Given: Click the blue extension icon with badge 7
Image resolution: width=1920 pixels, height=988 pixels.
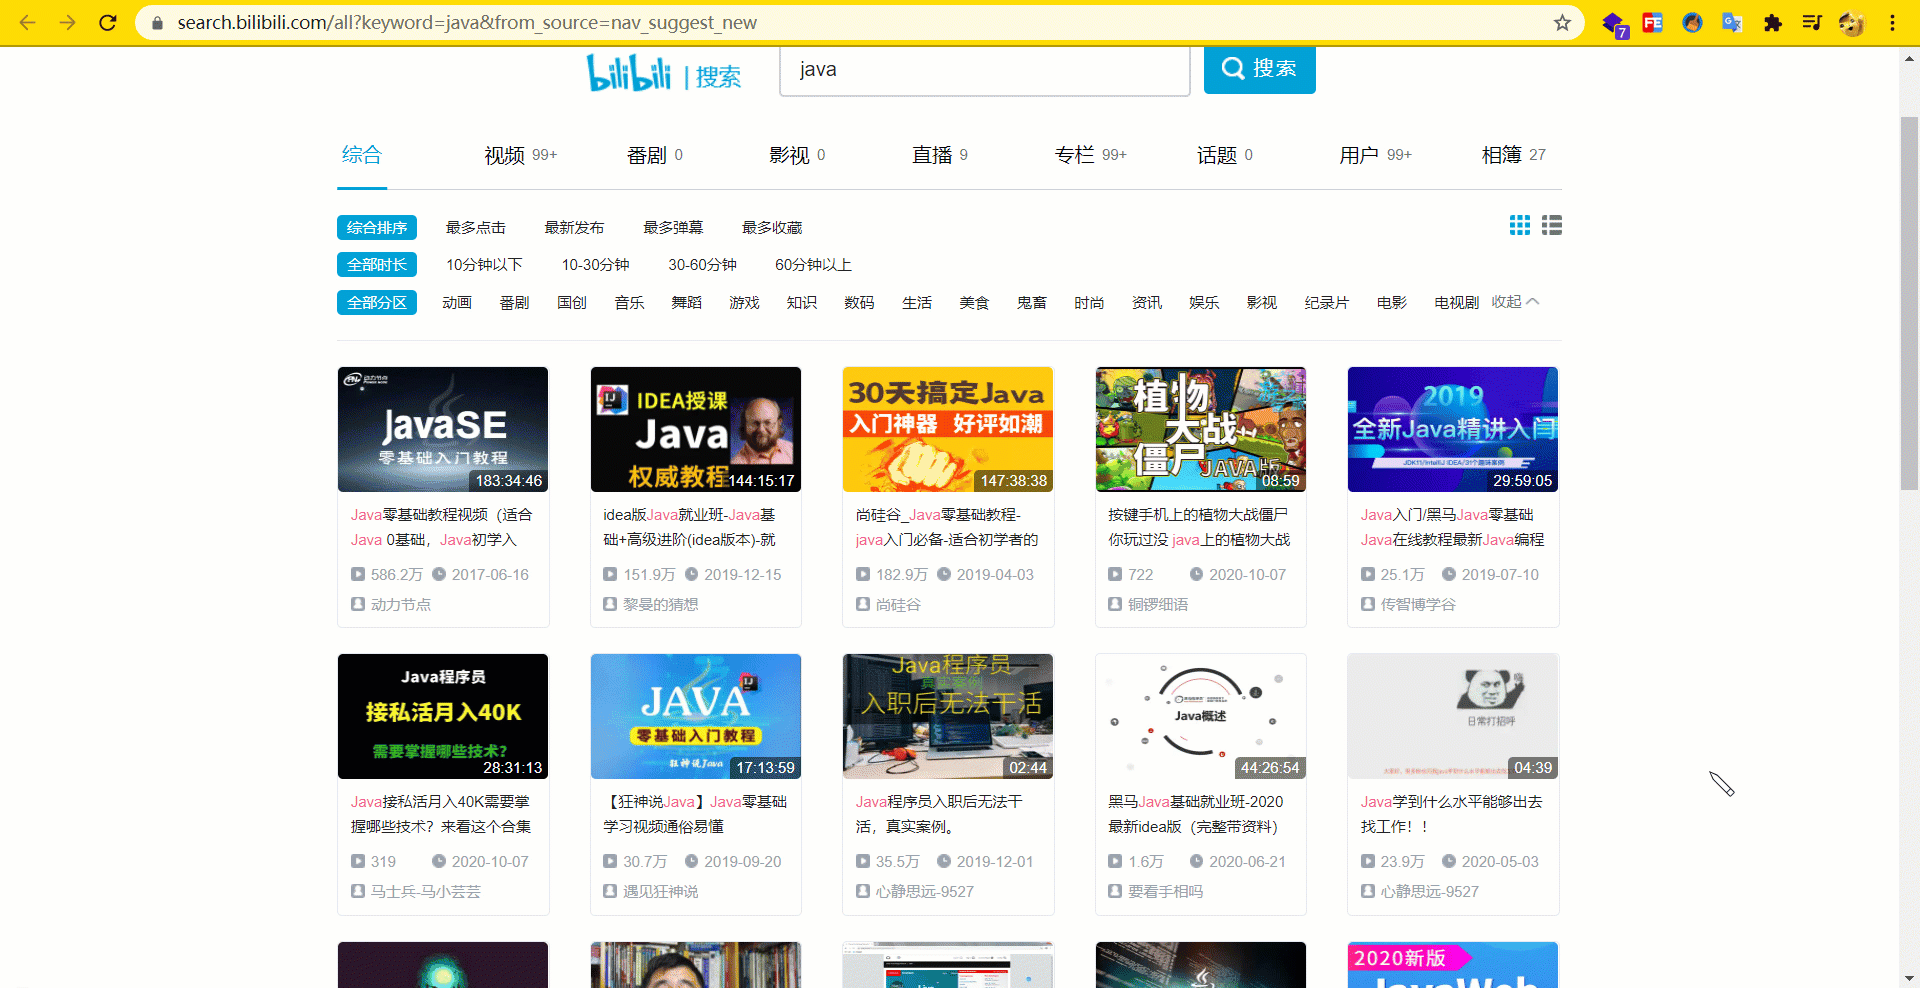Looking at the screenshot, I should [1613, 23].
